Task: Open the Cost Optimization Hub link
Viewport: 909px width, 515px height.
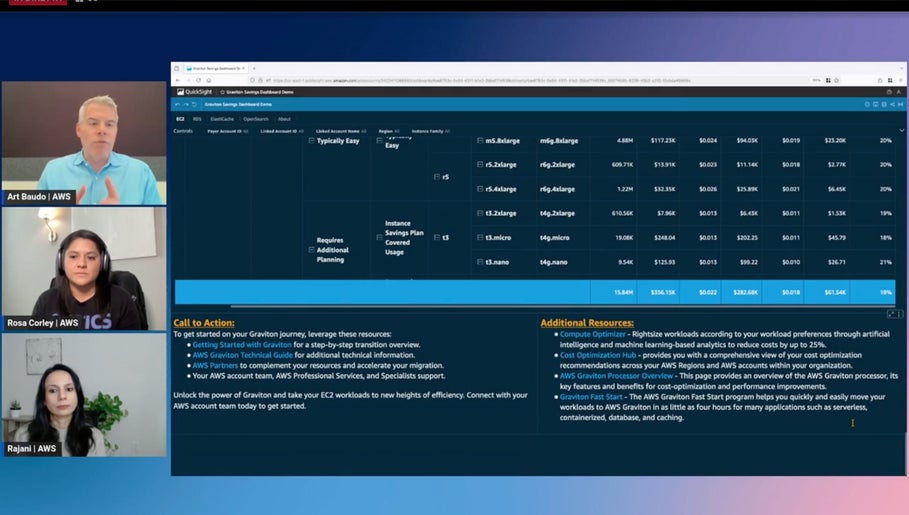Action: pyautogui.click(x=598, y=355)
